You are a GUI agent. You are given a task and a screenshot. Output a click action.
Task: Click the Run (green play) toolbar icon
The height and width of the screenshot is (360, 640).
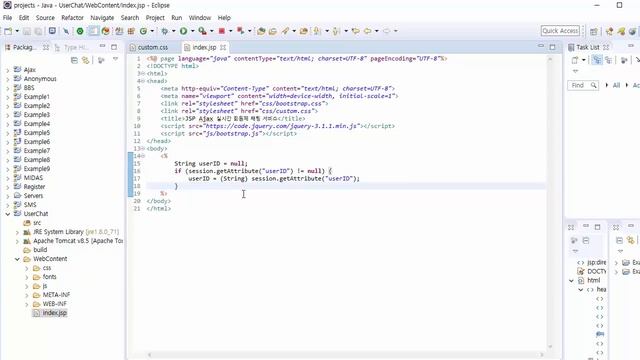pyautogui.click(x=184, y=31)
